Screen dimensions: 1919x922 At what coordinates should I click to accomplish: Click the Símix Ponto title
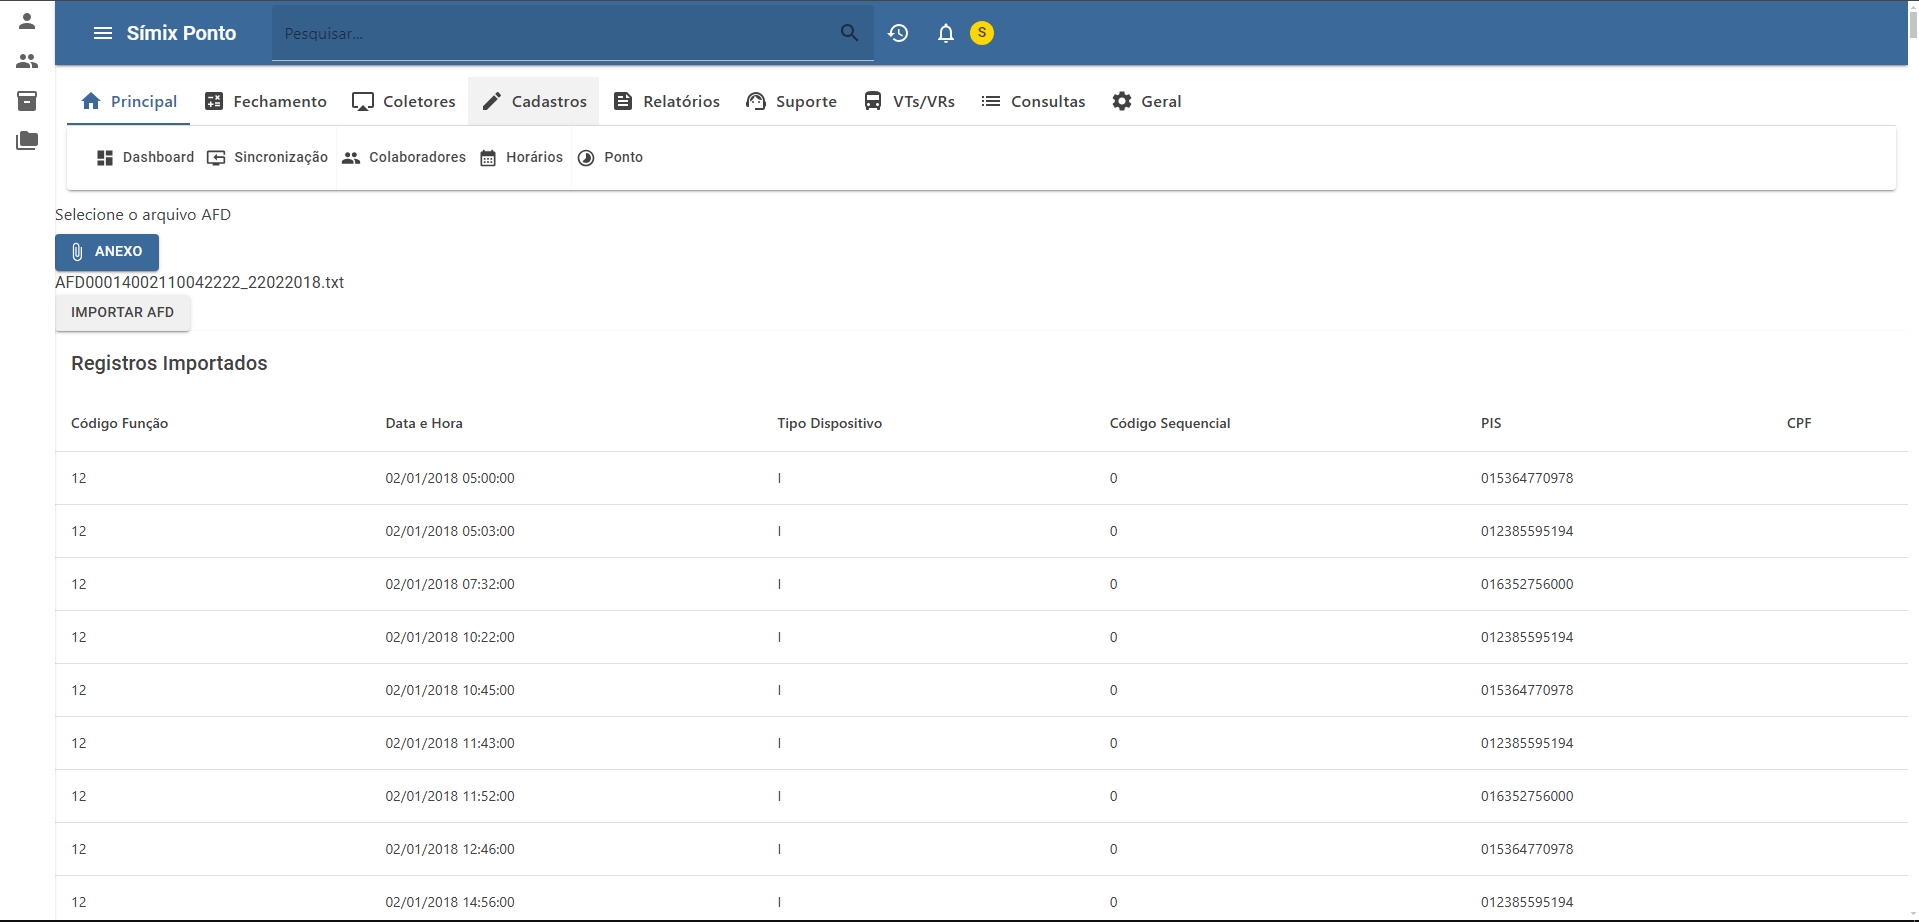tap(181, 33)
